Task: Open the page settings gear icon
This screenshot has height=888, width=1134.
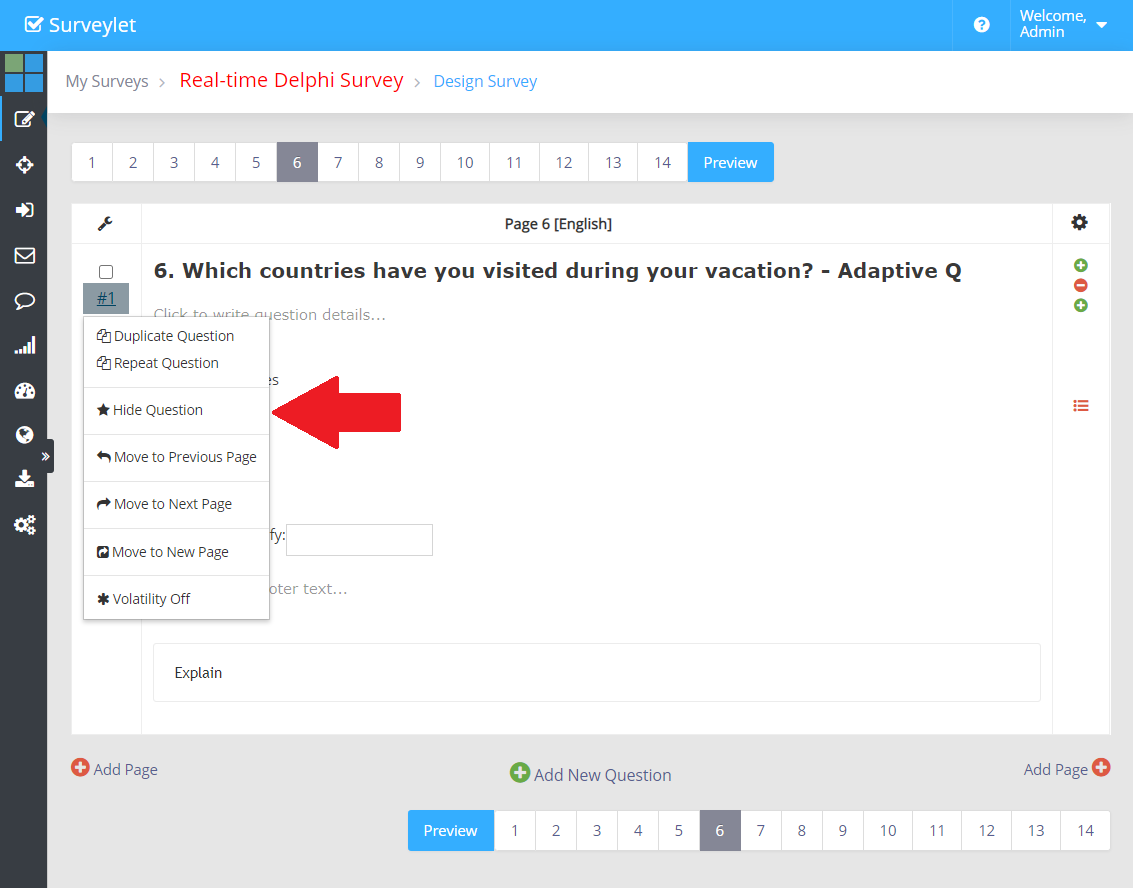Action: pos(1079,223)
